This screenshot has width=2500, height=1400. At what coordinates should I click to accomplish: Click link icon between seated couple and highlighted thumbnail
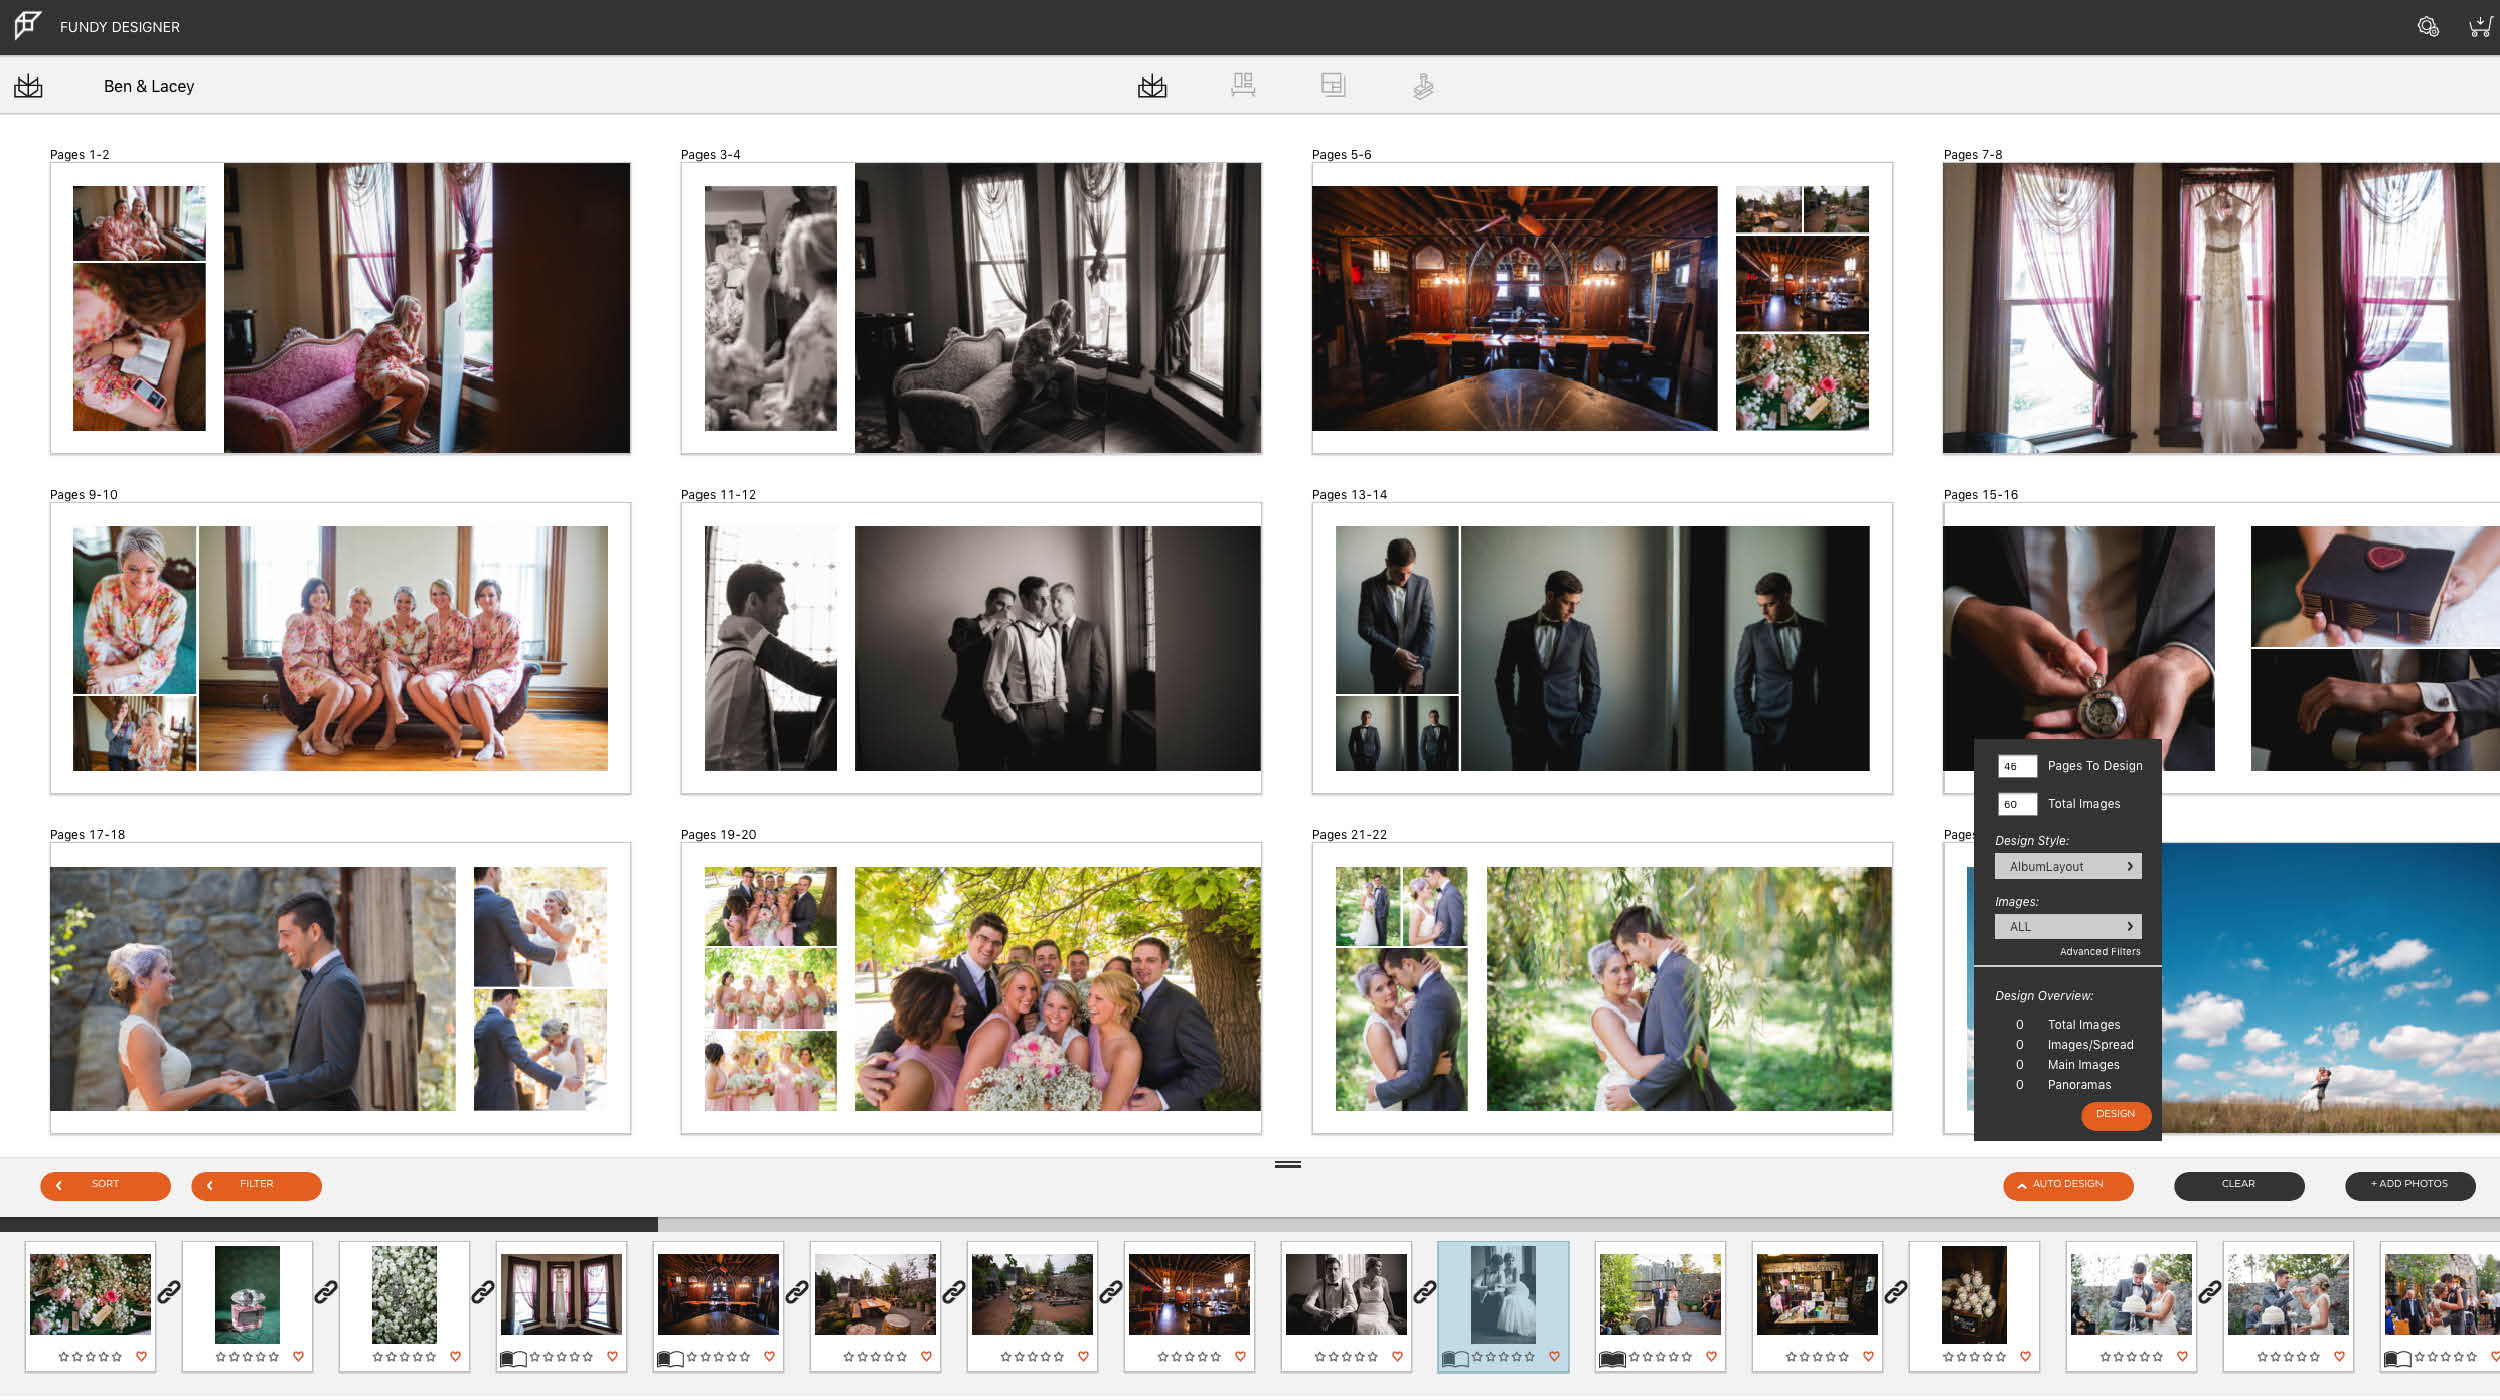click(1425, 1292)
